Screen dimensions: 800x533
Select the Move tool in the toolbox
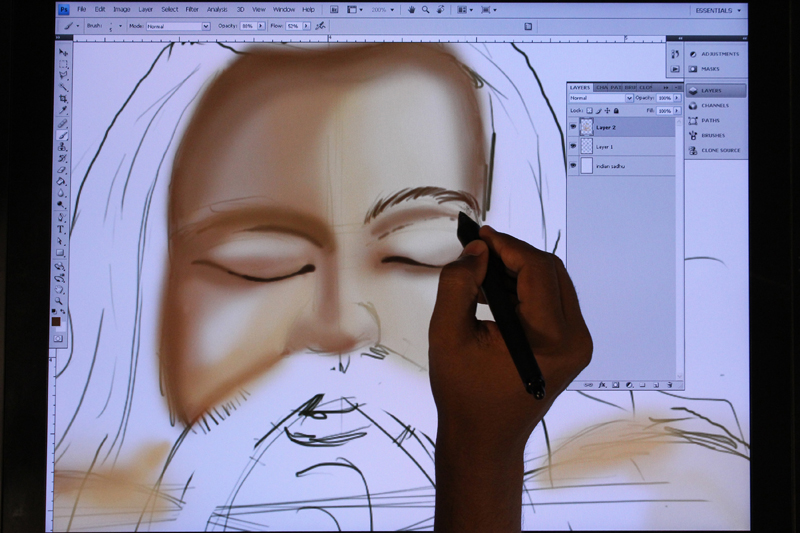(x=63, y=52)
